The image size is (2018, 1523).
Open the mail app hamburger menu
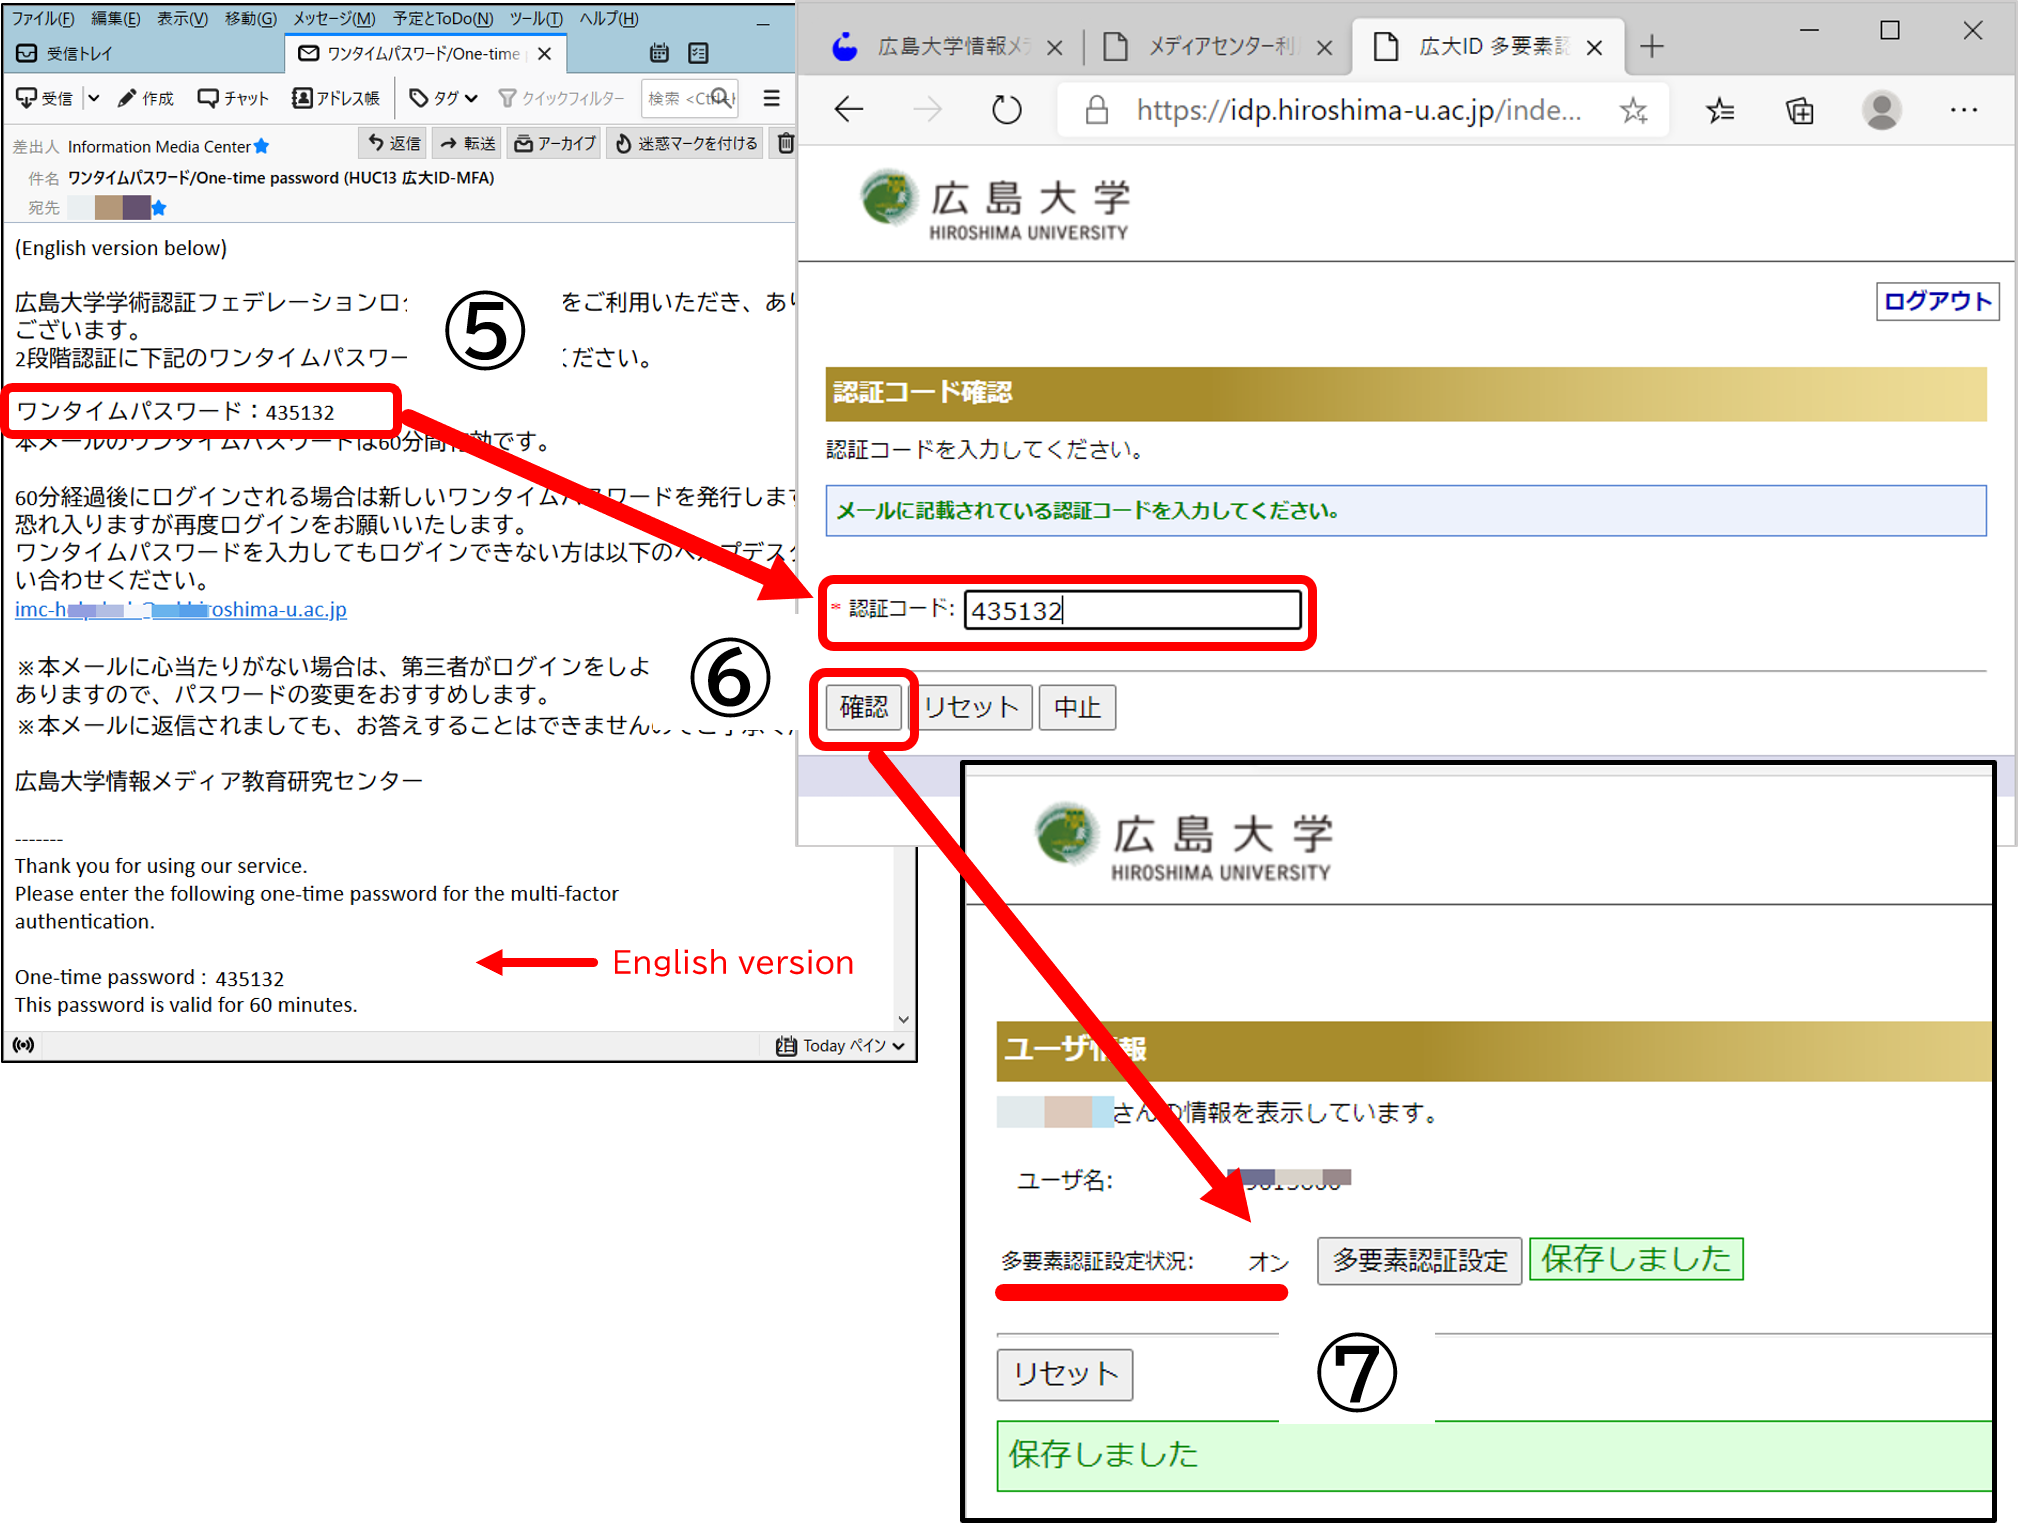771,98
